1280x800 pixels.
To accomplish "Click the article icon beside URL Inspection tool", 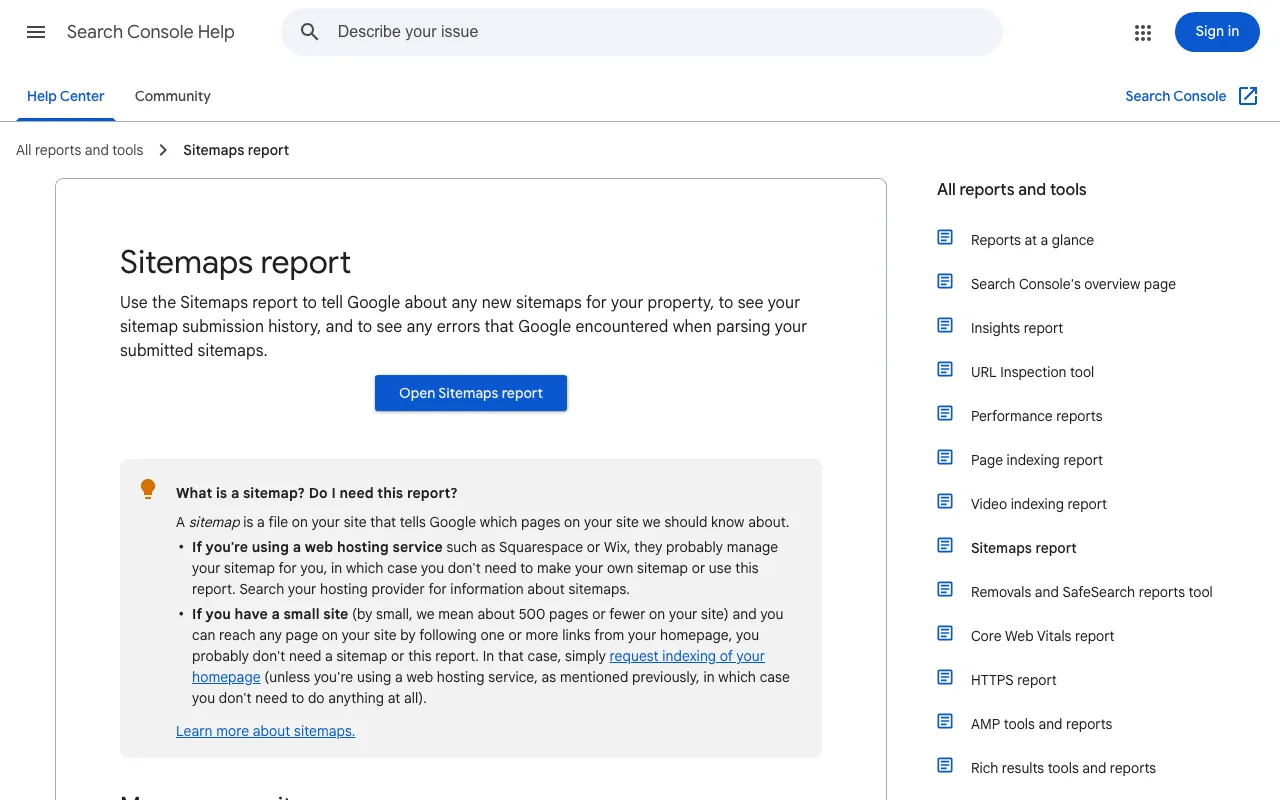I will [945, 370].
